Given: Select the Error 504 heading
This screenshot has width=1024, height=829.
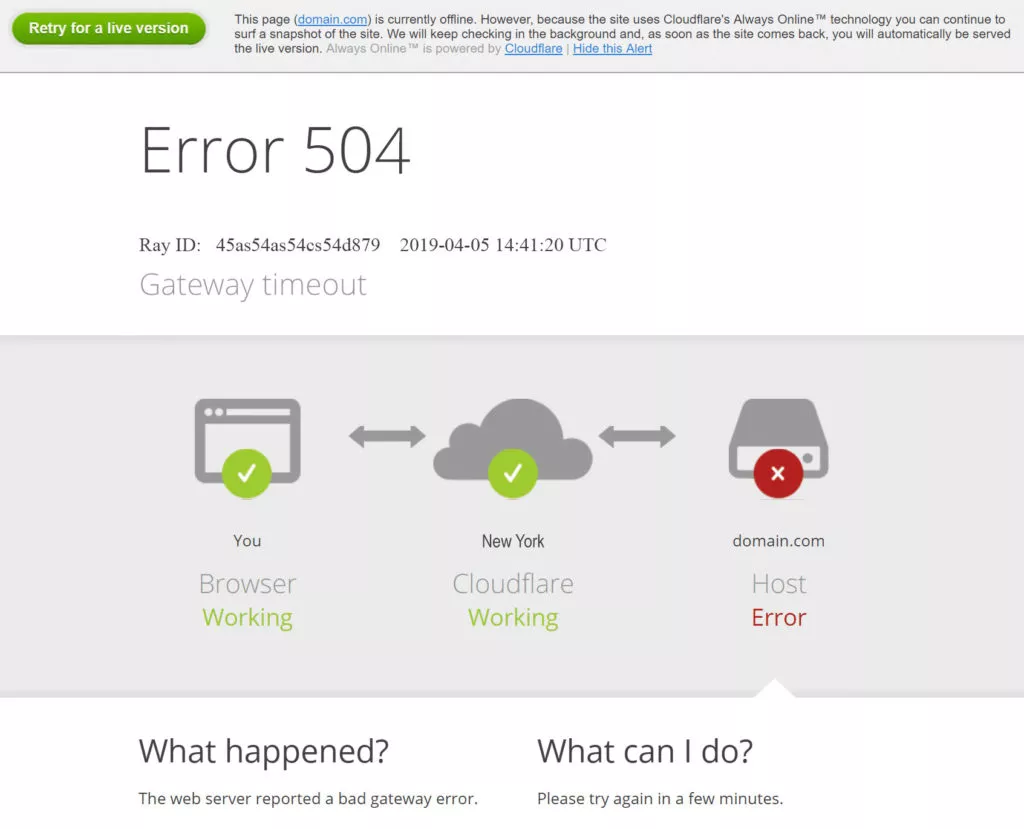Looking at the screenshot, I should (275, 150).
